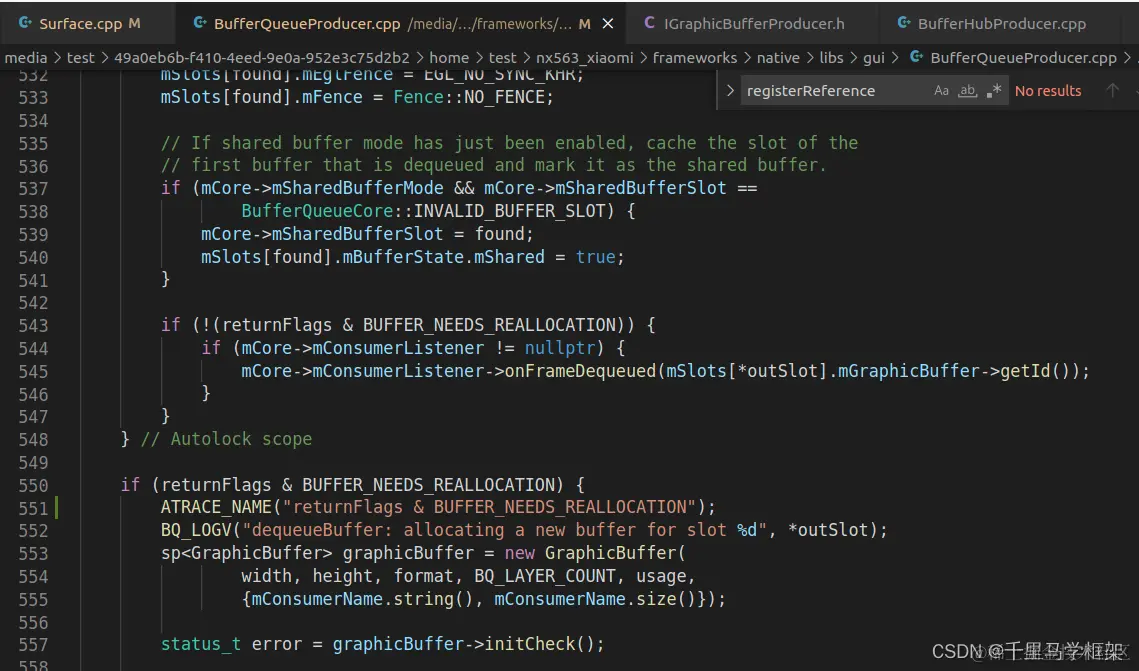
Task: Open the 'frameworks' breadcrumb segment
Action: pos(695,57)
